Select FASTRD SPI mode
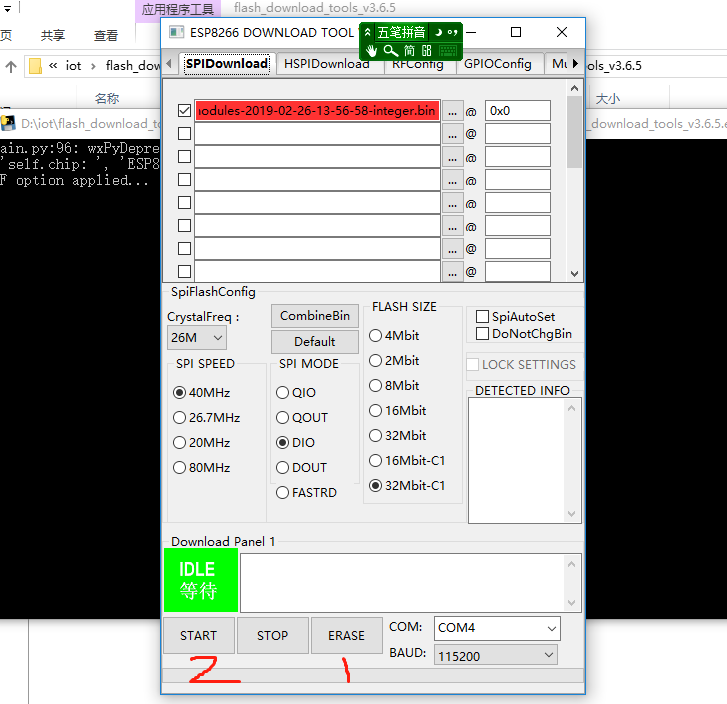This screenshot has width=727, height=704. [x=282, y=493]
